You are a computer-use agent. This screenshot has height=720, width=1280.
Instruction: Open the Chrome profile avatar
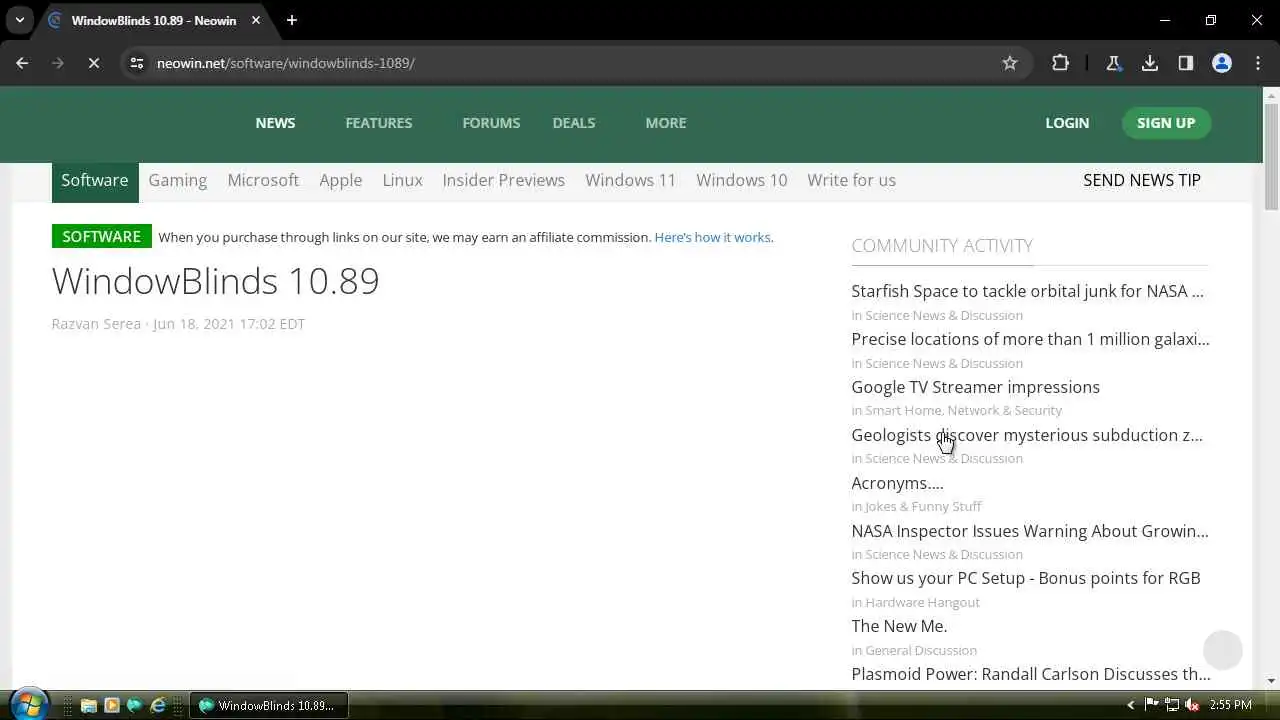1222,63
